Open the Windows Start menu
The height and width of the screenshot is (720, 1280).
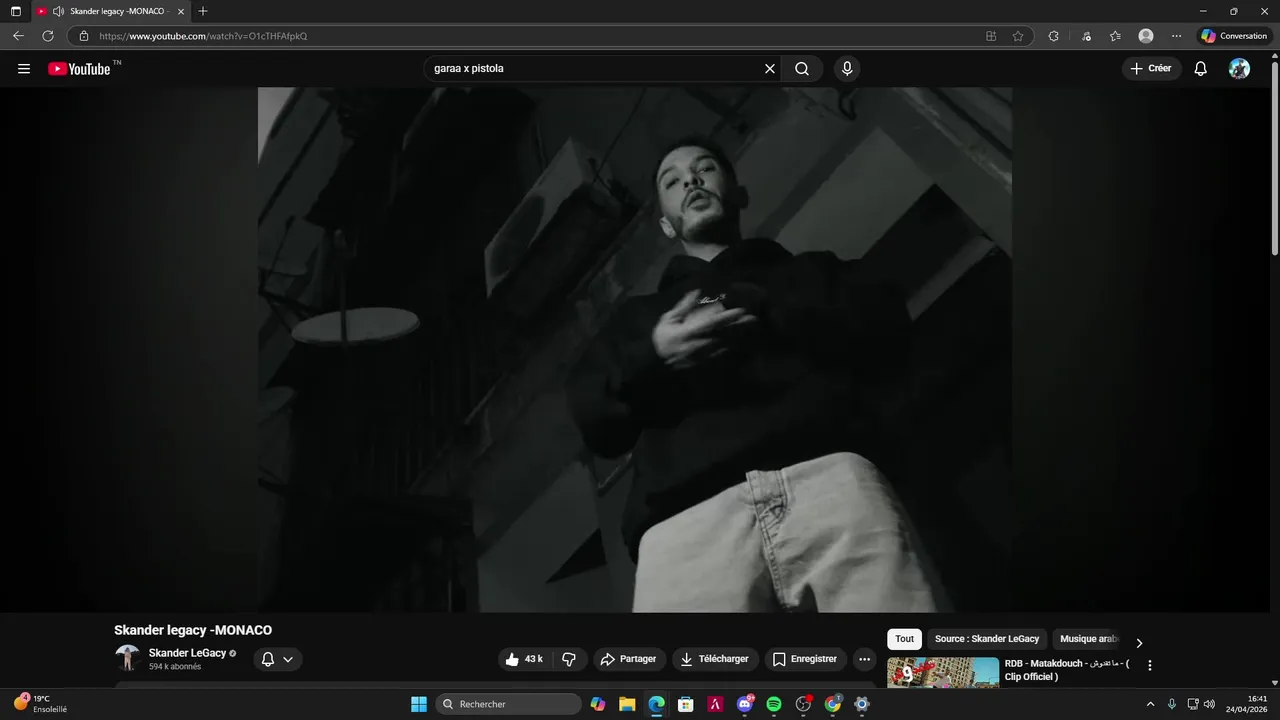click(419, 704)
